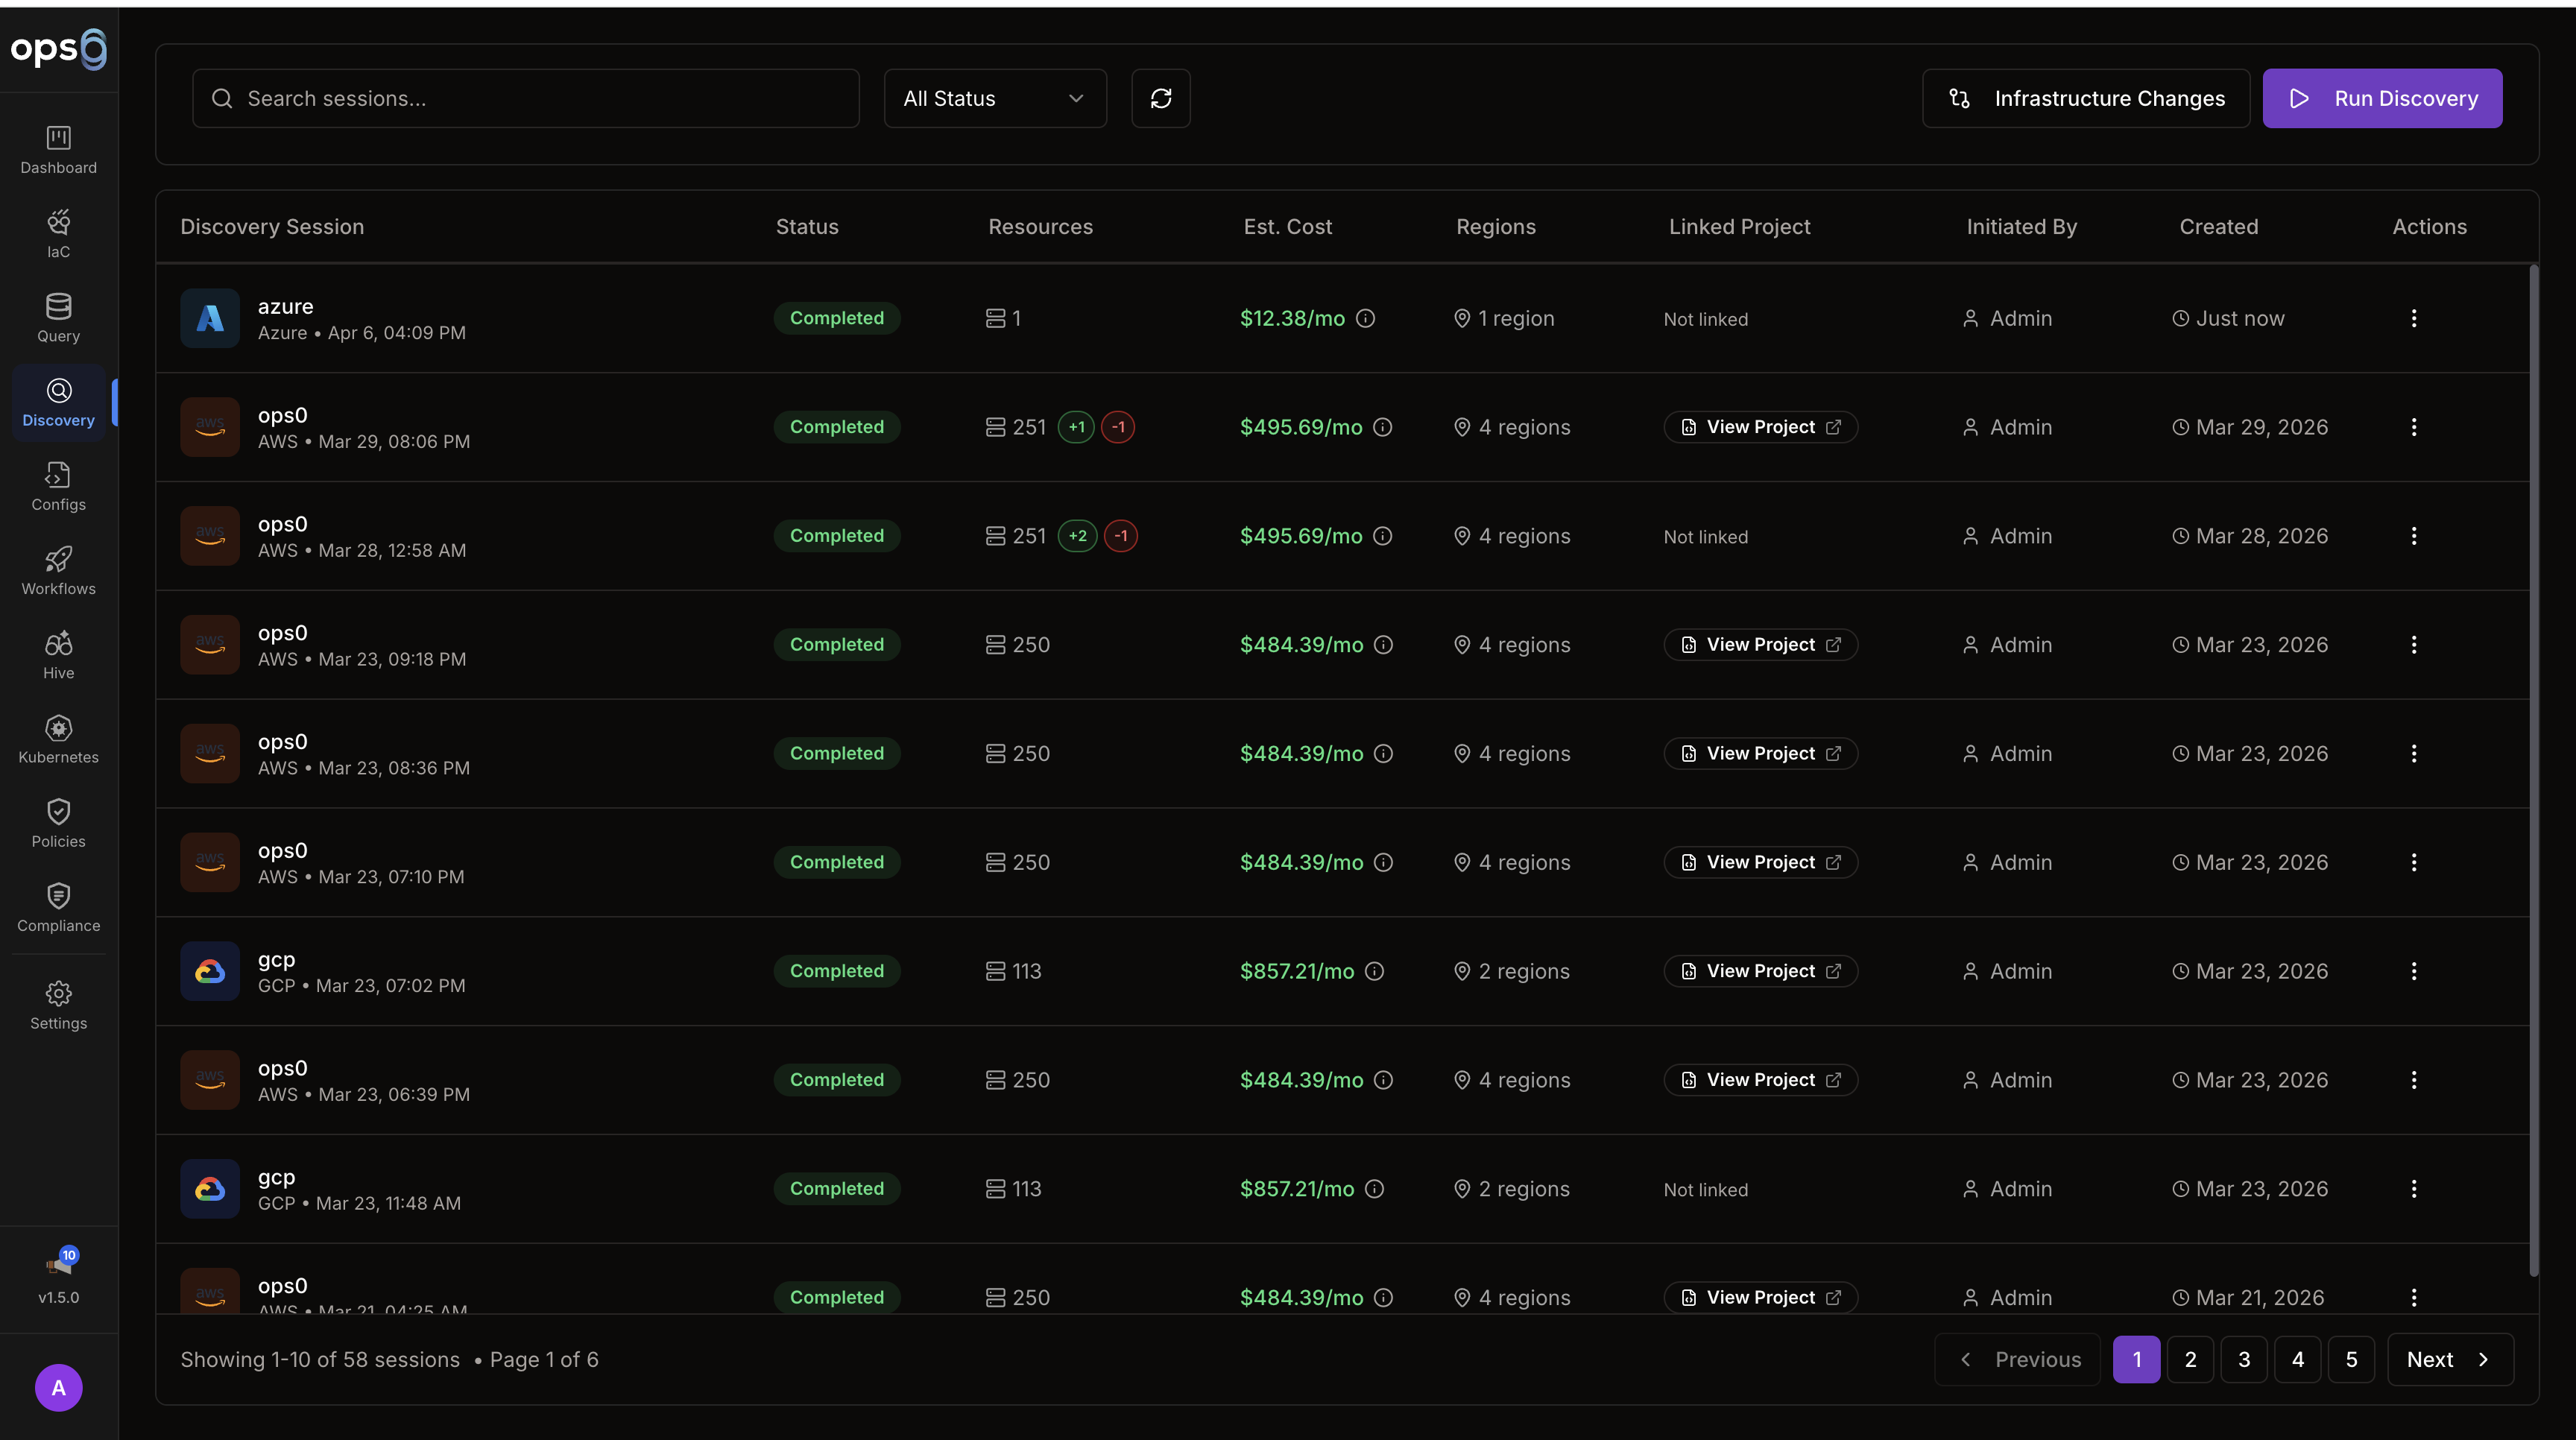The height and width of the screenshot is (1440, 2576).
Task: Open the user avatar menu
Action: tap(58, 1387)
